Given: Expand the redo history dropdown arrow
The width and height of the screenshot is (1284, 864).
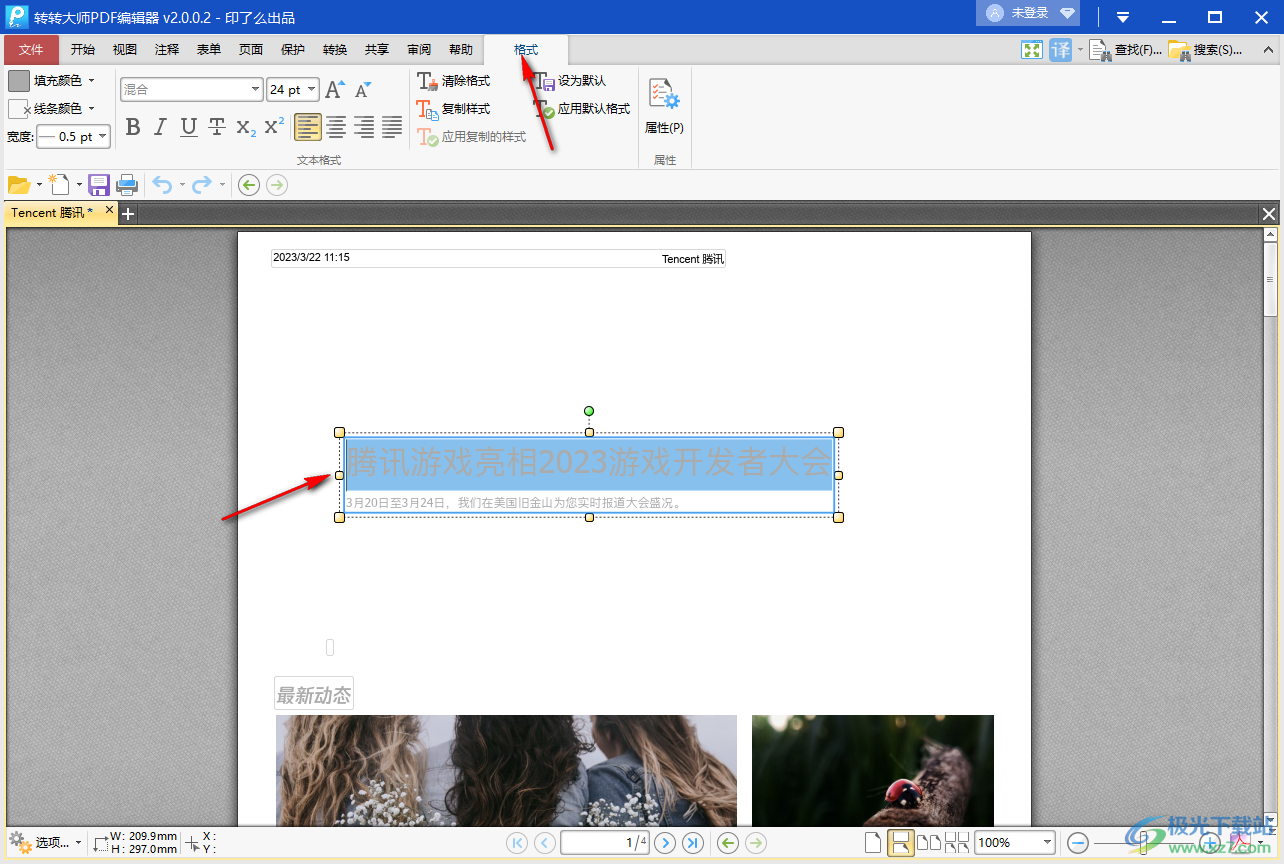Looking at the screenshot, I should tap(221, 184).
